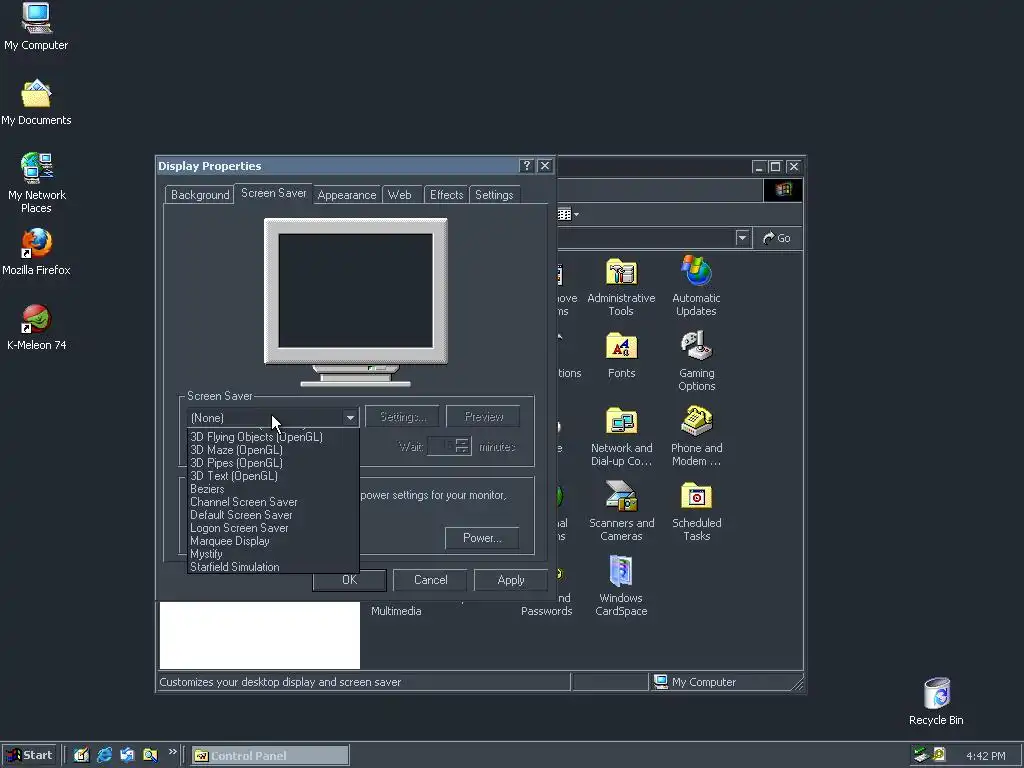Click the yellow document tray icon
1024x768 pixels.
tap(939, 755)
